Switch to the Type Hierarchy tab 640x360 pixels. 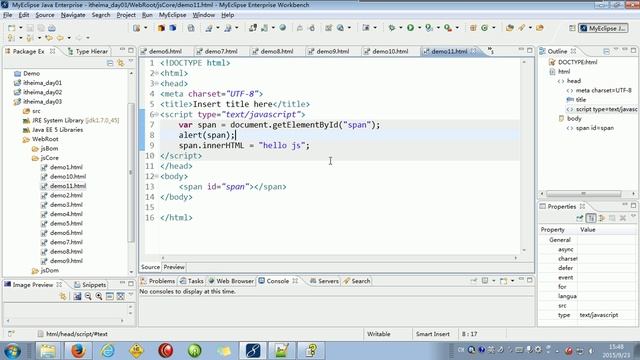88,51
